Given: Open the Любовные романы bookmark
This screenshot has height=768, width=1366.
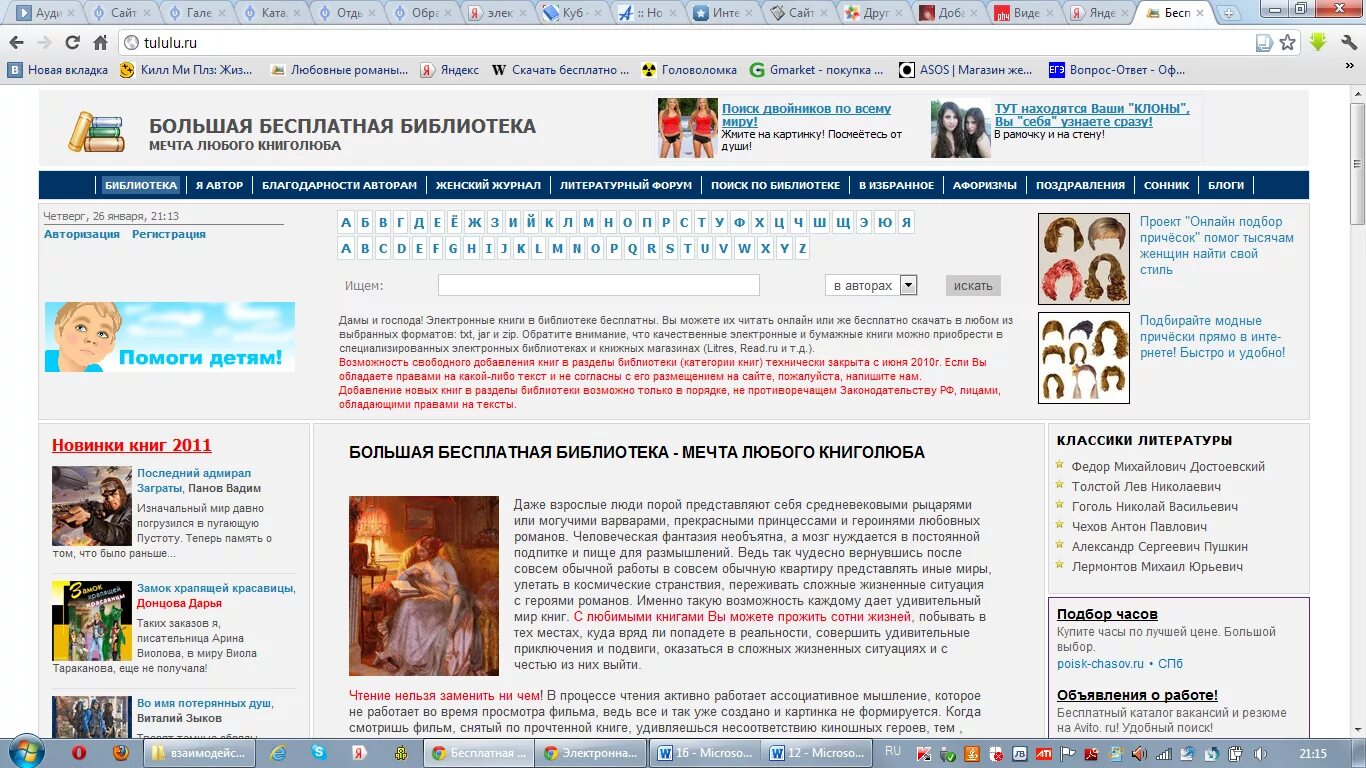Looking at the screenshot, I should coord(339,70).
